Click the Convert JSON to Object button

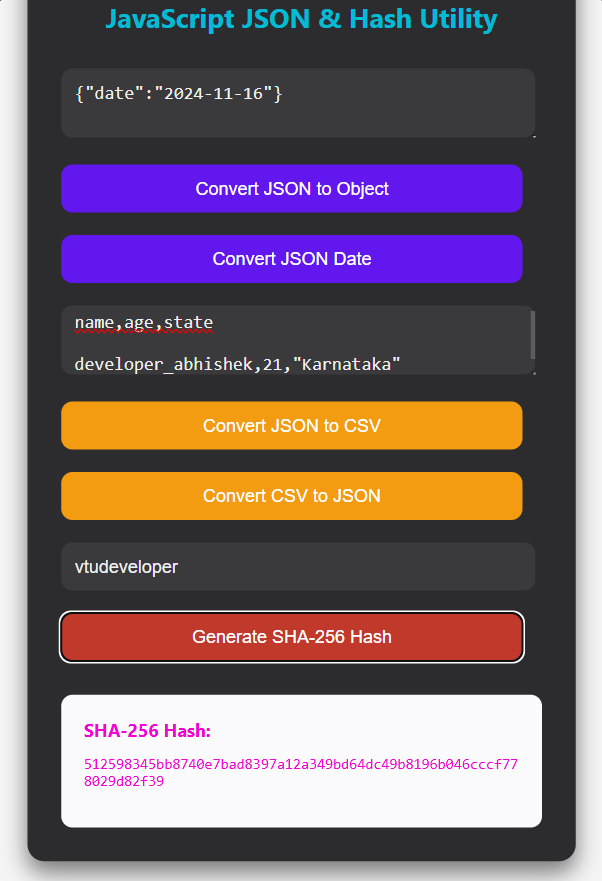point(292,189)
